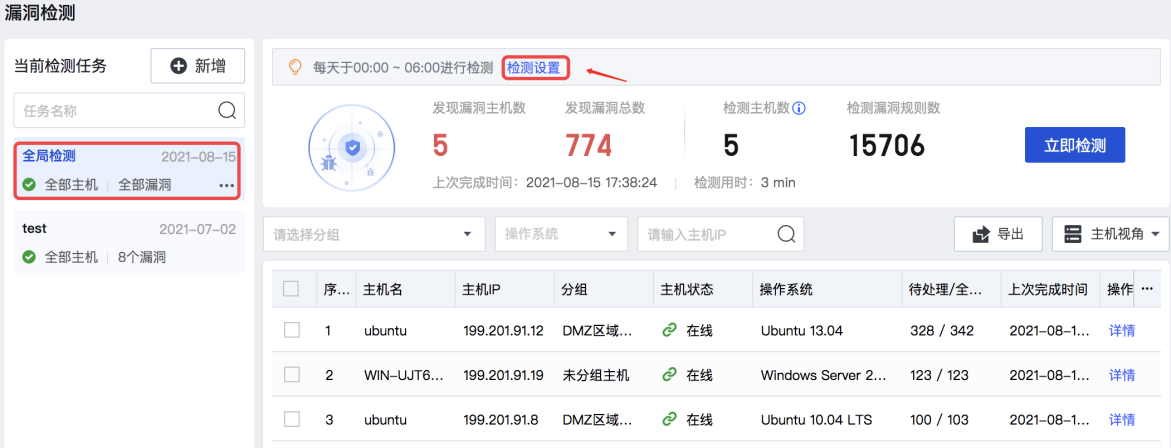Toggle the select-all checkbox in table header
Viewport: 1171px width, 448px height.
coord(291,289)
